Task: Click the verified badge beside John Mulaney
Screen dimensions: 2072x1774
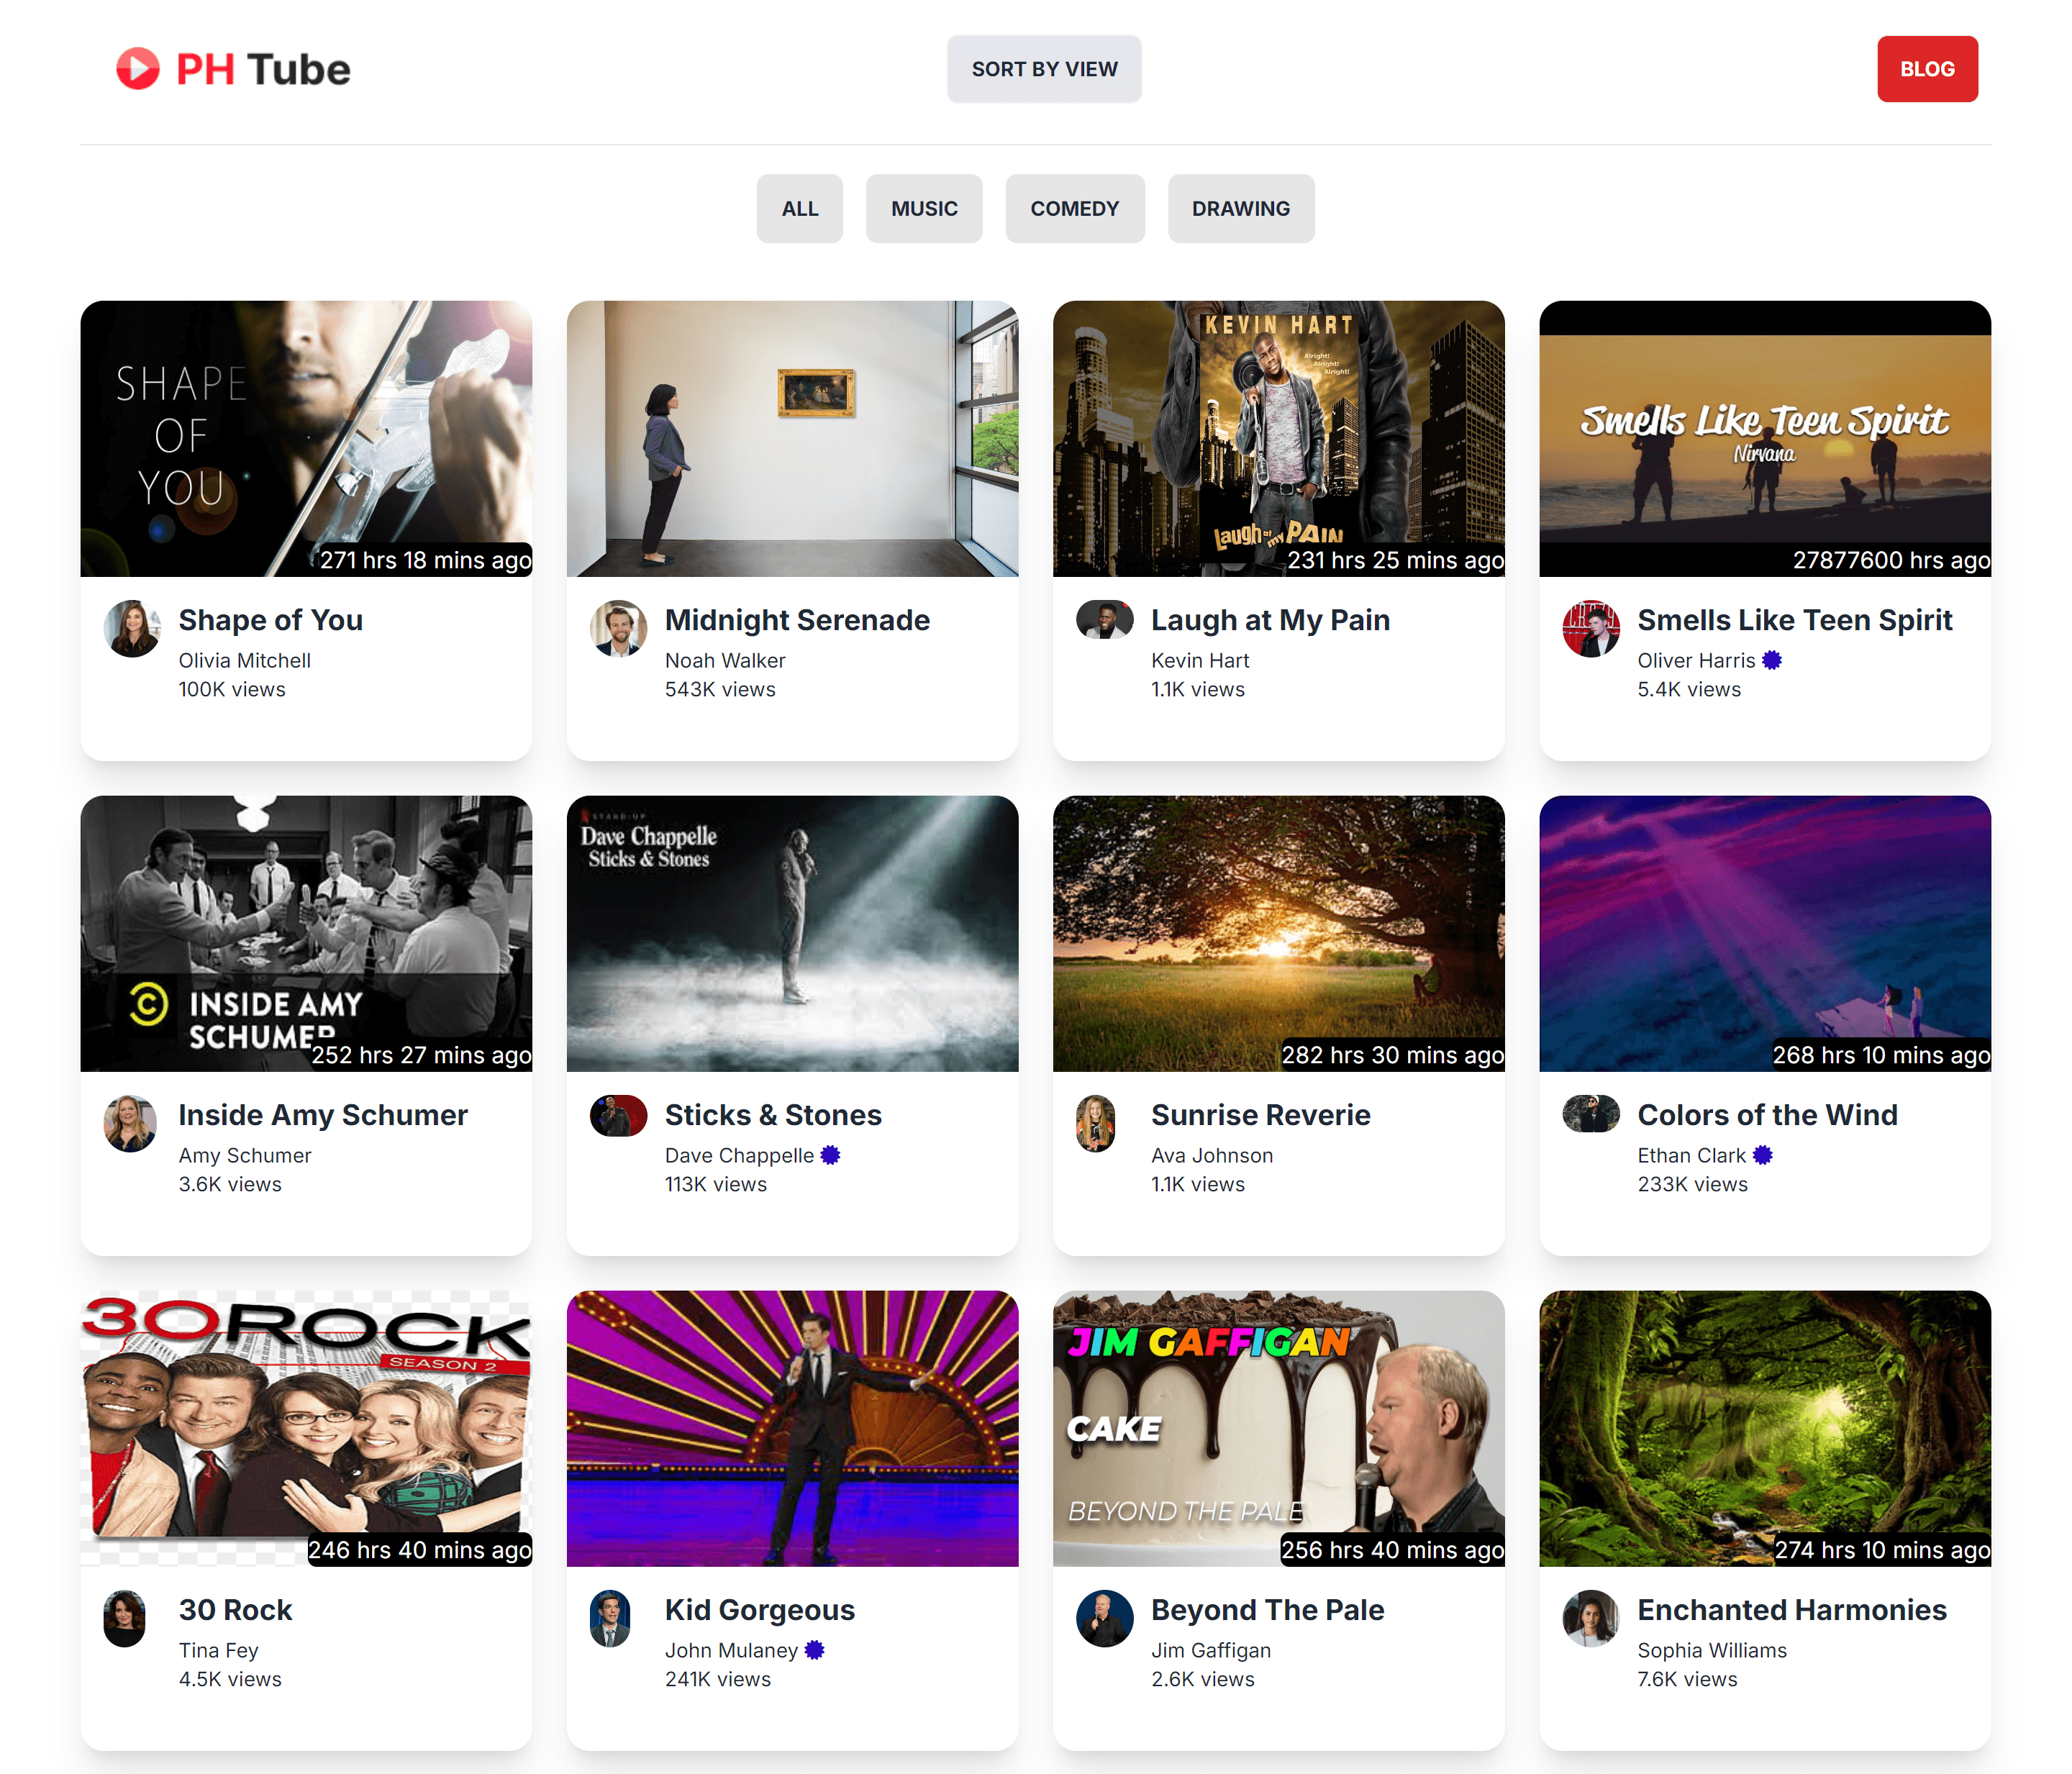Action: point(814,1650)
